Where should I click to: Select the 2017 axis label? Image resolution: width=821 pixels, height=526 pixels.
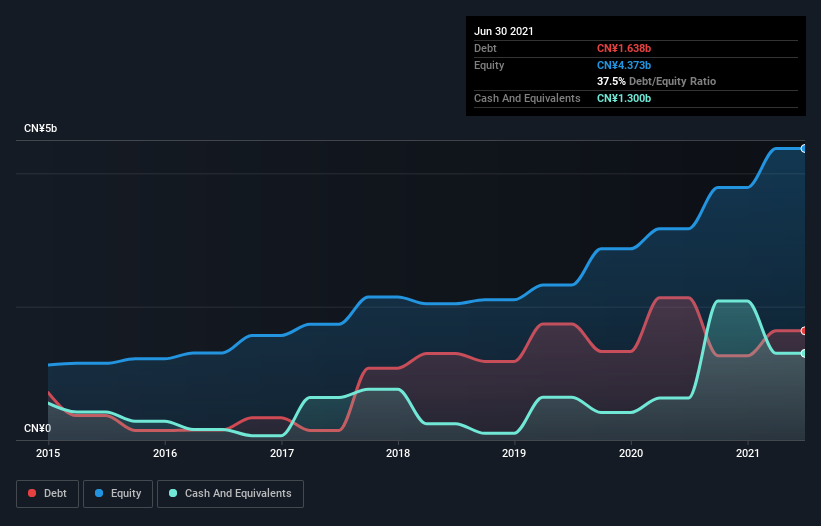[282, 453]
